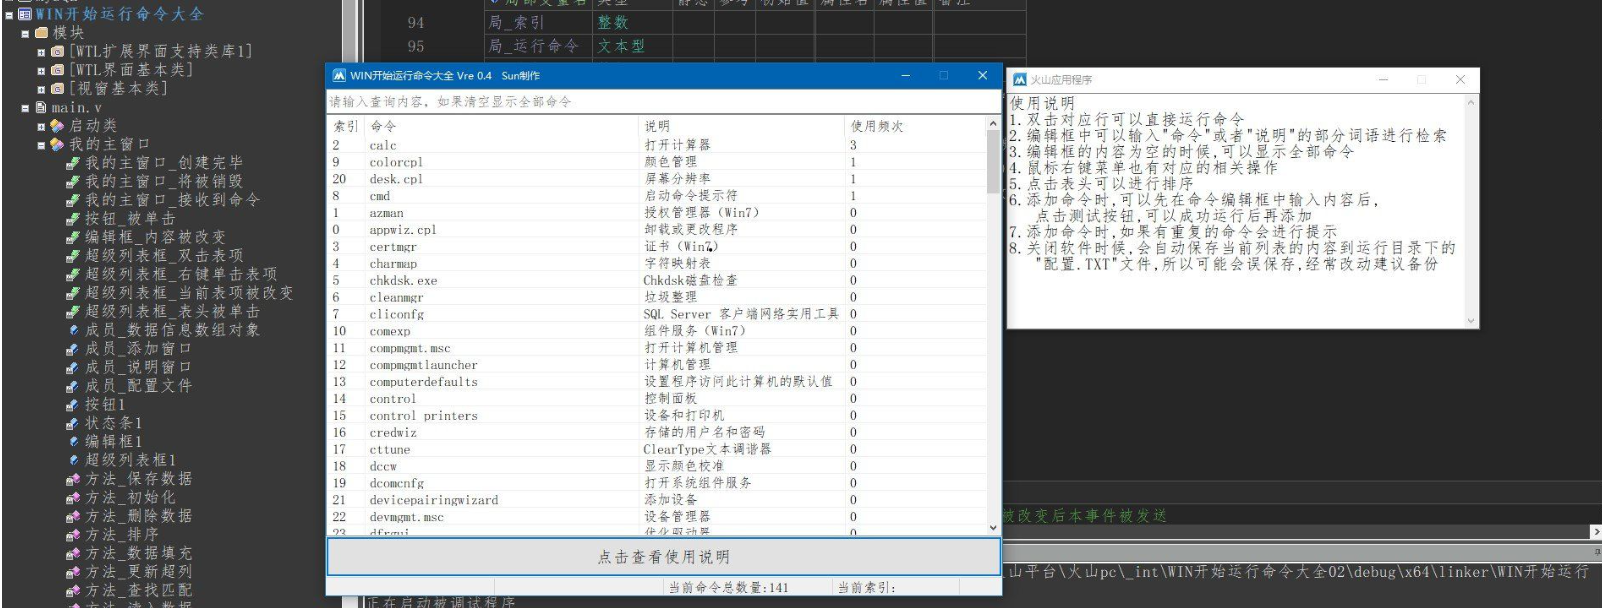Select 超级列表框1 in the project tree

[x=130, y=460]
